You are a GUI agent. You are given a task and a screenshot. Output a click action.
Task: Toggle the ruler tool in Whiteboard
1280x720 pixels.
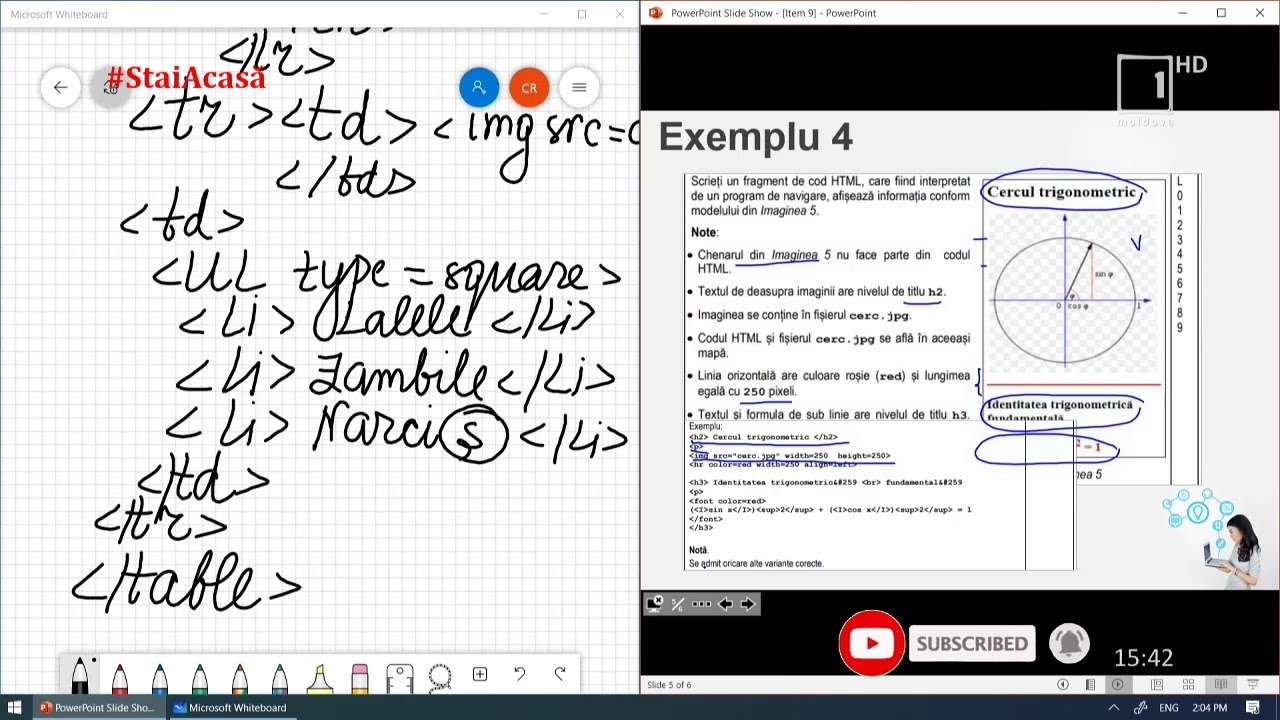coord(400,678)
